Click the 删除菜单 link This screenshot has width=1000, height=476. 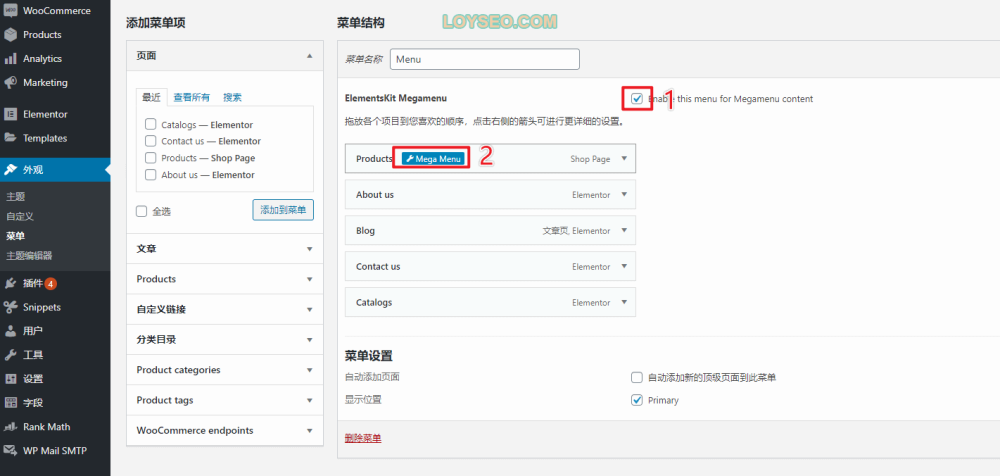tap(363, 438)
